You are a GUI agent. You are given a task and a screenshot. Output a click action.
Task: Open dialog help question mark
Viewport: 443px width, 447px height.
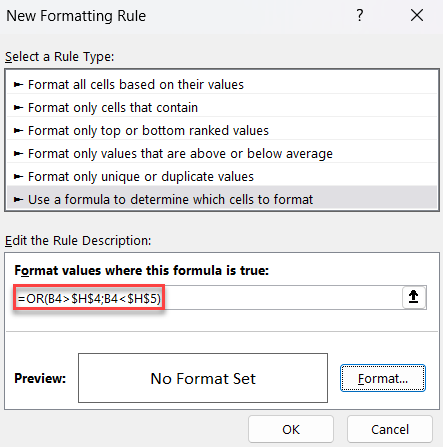(360, 15)
